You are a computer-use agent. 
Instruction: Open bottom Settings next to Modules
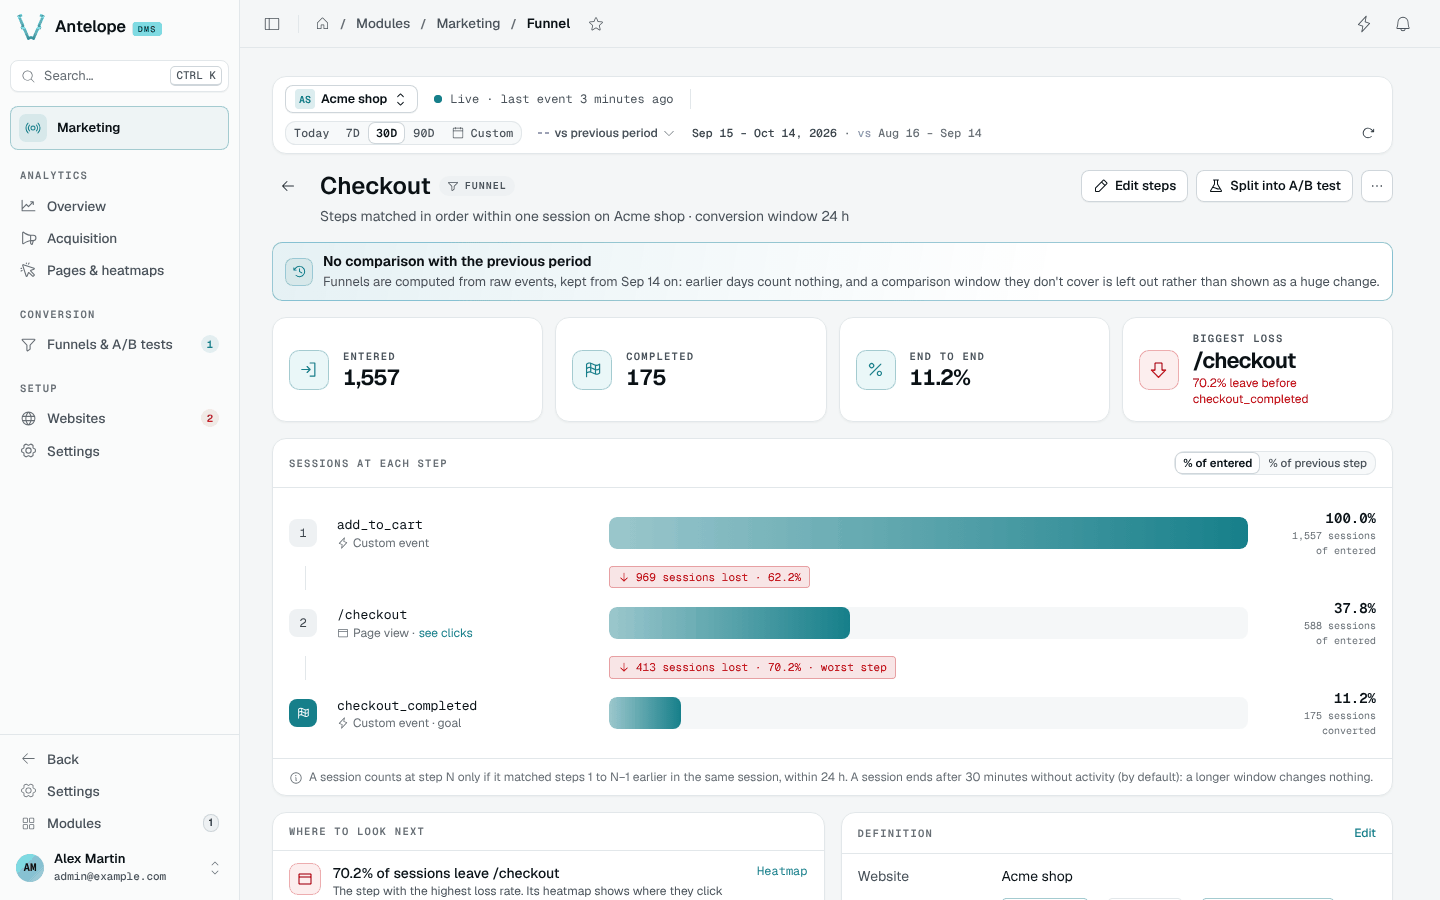coord(119,791)
